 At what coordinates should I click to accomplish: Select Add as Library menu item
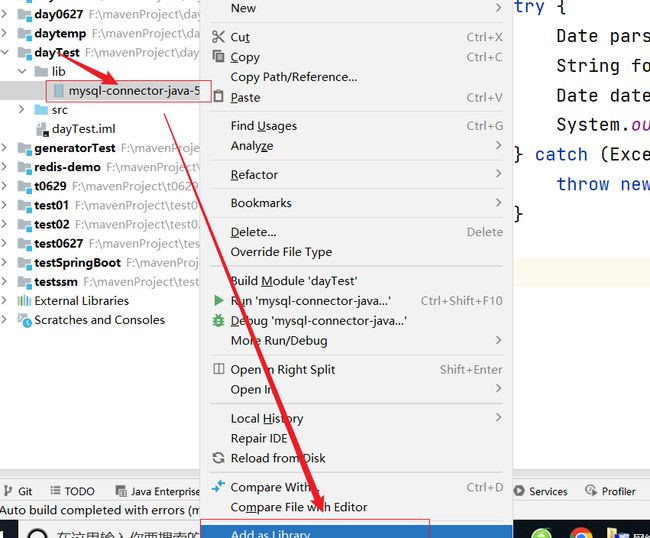coord(357,532)
